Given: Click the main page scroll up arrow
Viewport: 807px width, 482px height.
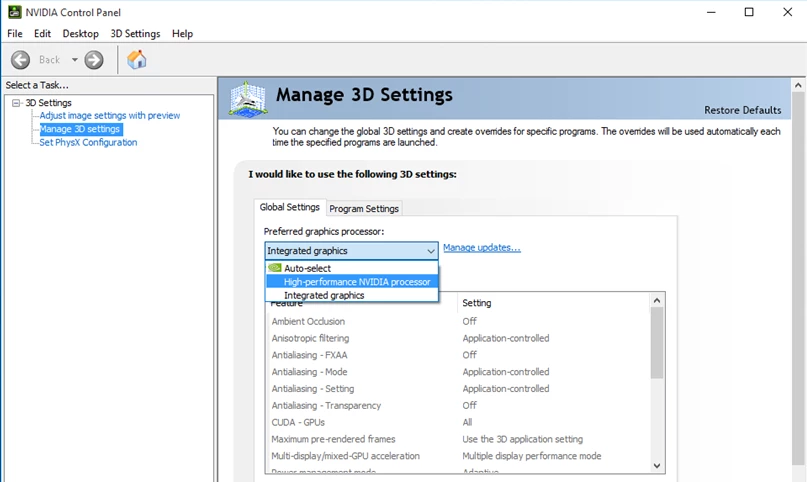Looking at the screenshot, I should 798,85.
